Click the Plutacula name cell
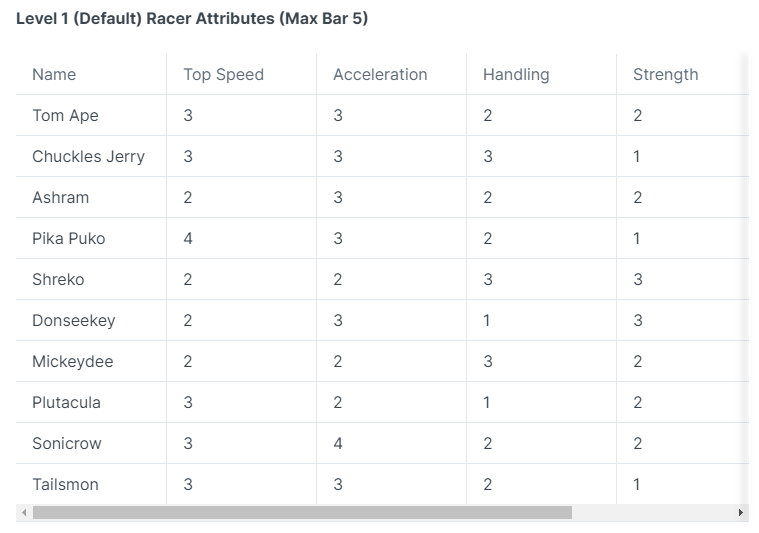Screen dimensions: 759x533 (x=91, y=402)
